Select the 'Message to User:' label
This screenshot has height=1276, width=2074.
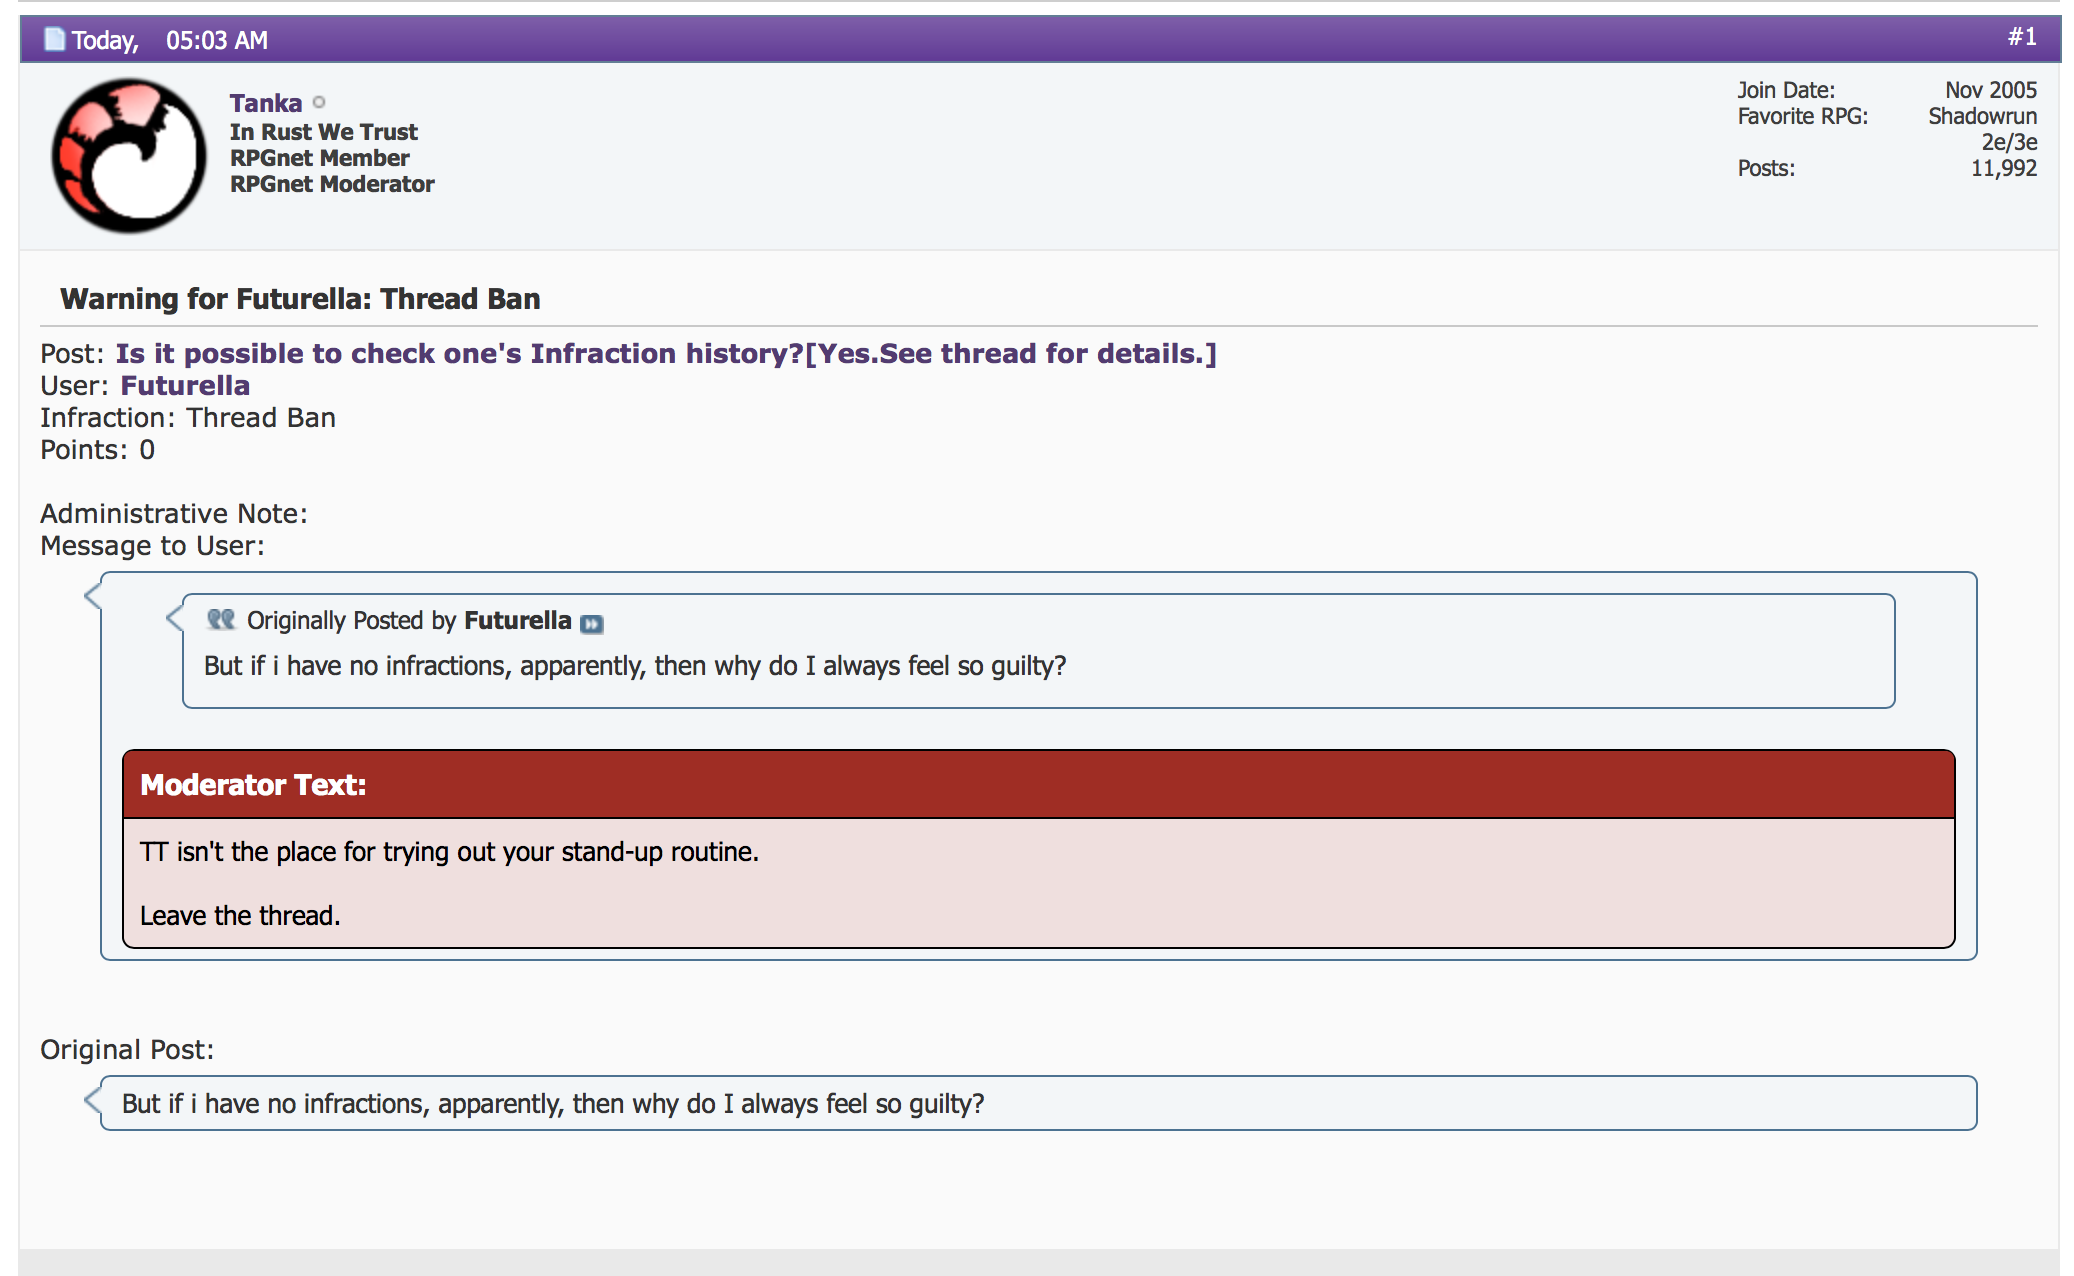point(152,546)
